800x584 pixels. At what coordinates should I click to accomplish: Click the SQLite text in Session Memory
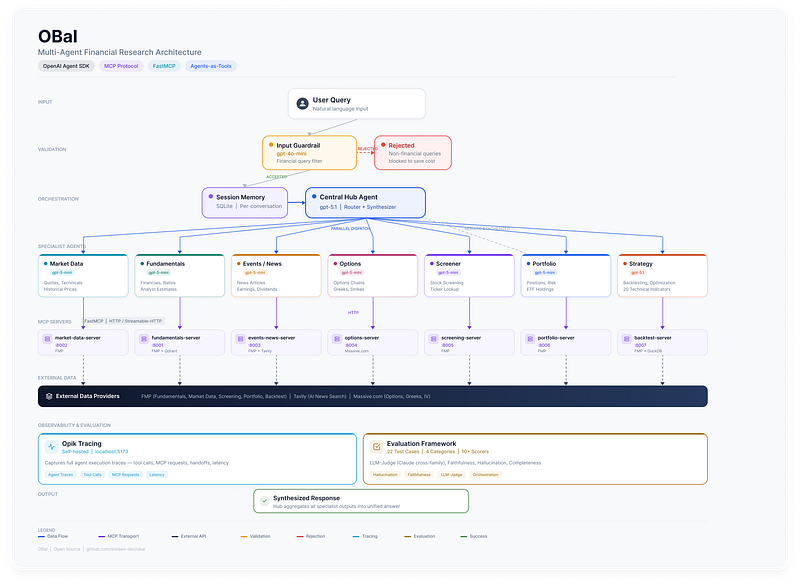[x=224, y=207]
